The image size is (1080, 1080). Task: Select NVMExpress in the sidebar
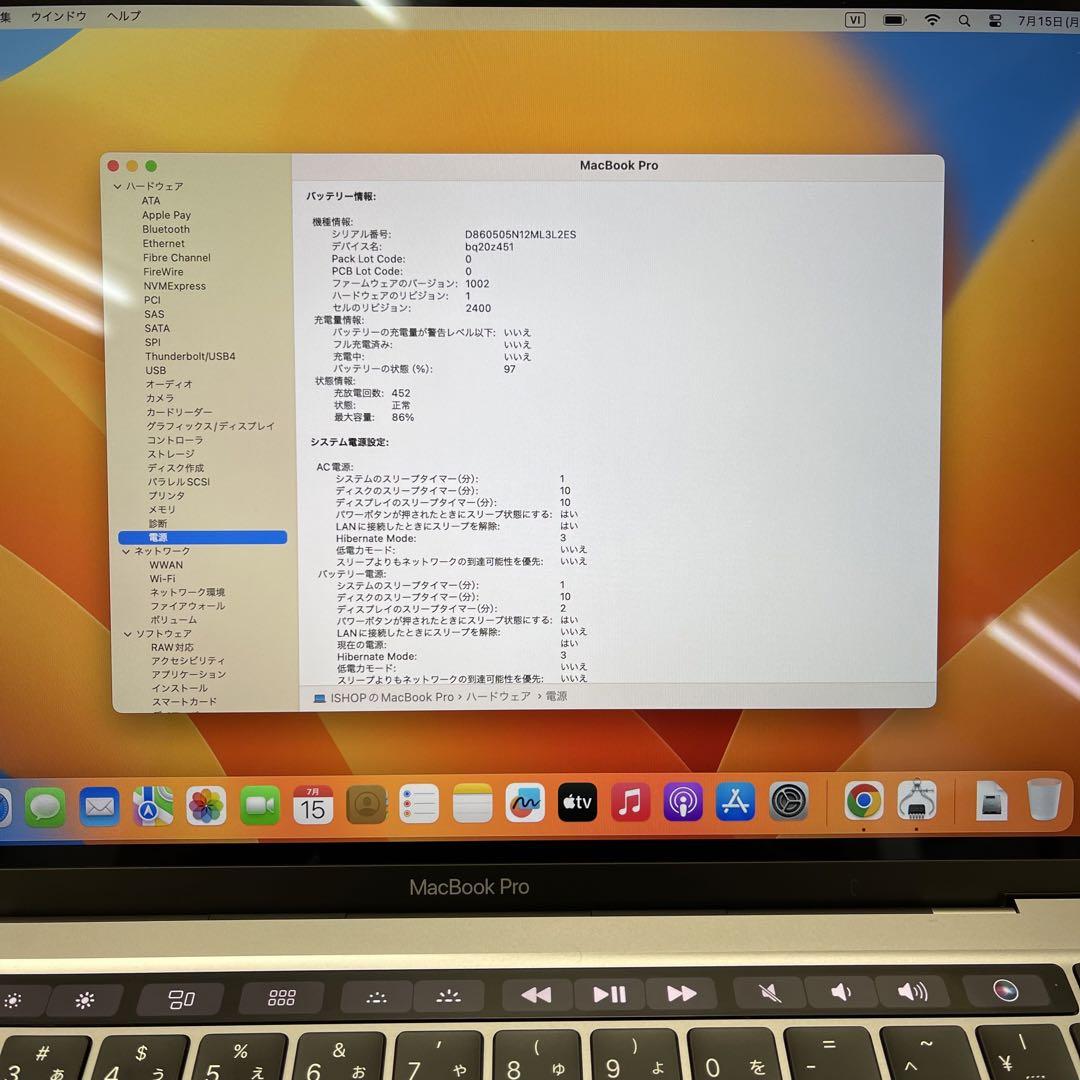click(175, 286)
